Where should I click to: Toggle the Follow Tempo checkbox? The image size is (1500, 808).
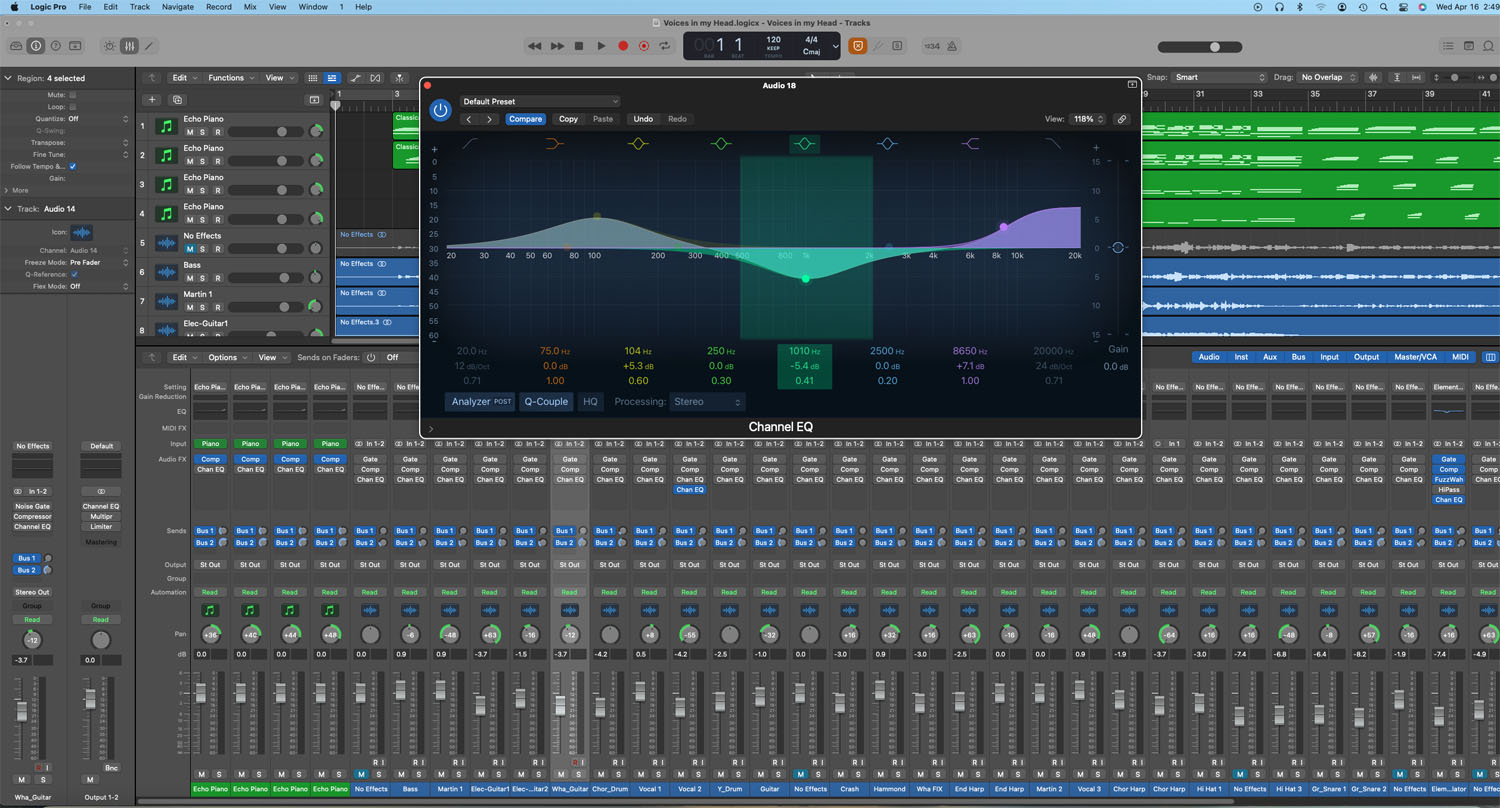pos(73,167)
